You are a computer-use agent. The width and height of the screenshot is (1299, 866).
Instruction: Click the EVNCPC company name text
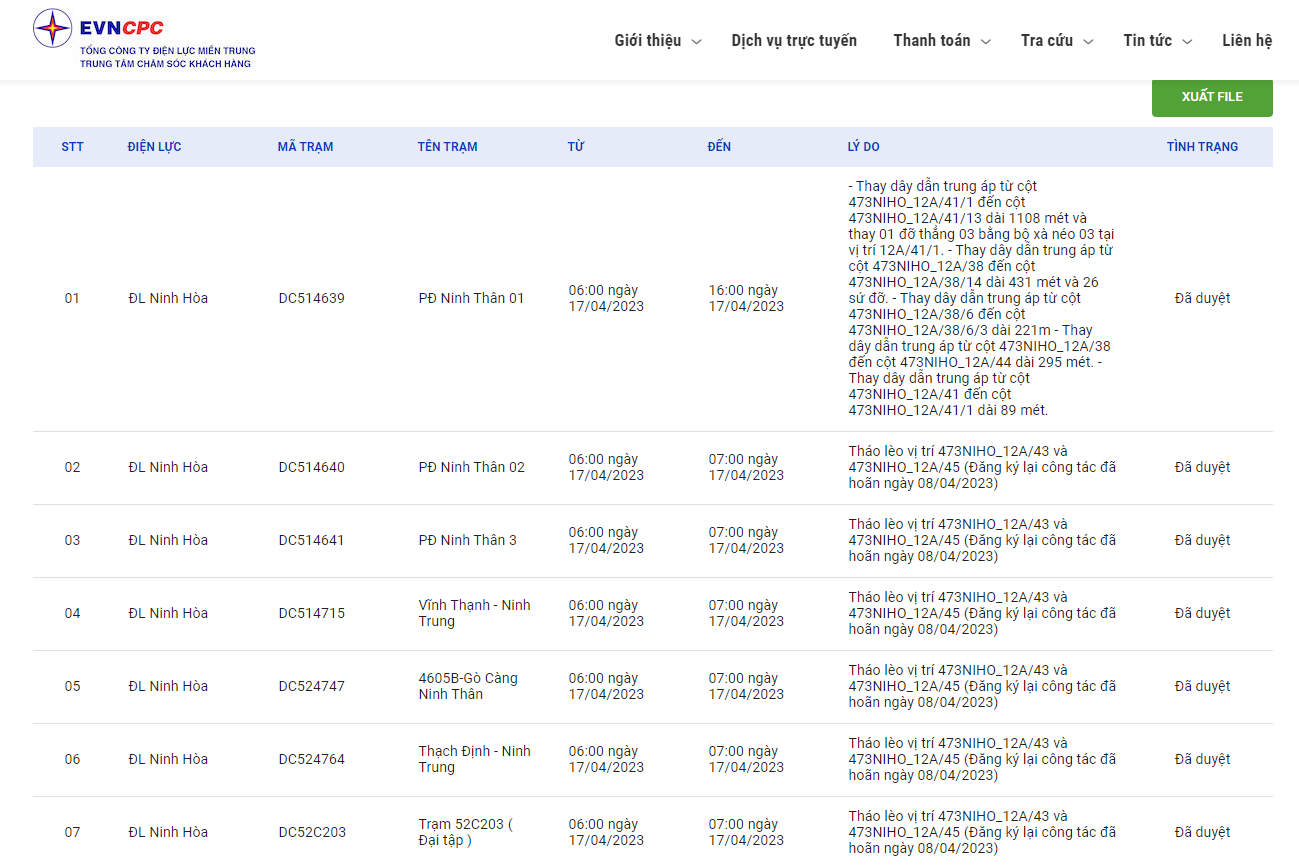[122, 28]
